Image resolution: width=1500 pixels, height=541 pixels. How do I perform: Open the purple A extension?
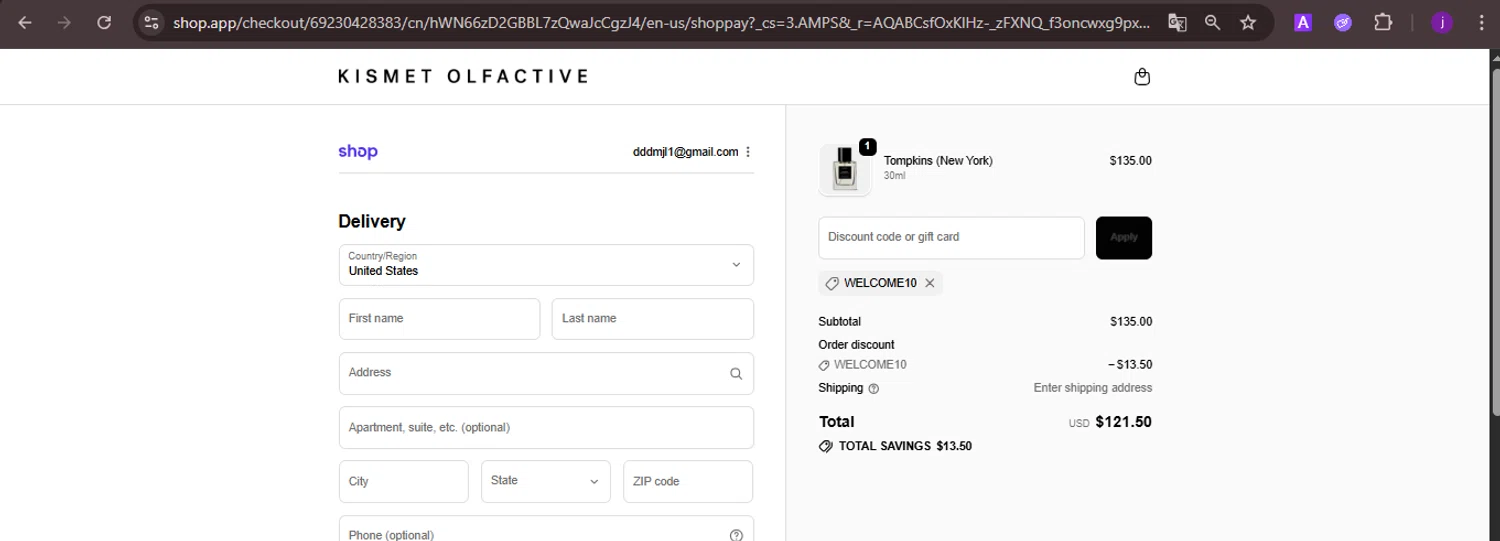[x=1303, y=22]
